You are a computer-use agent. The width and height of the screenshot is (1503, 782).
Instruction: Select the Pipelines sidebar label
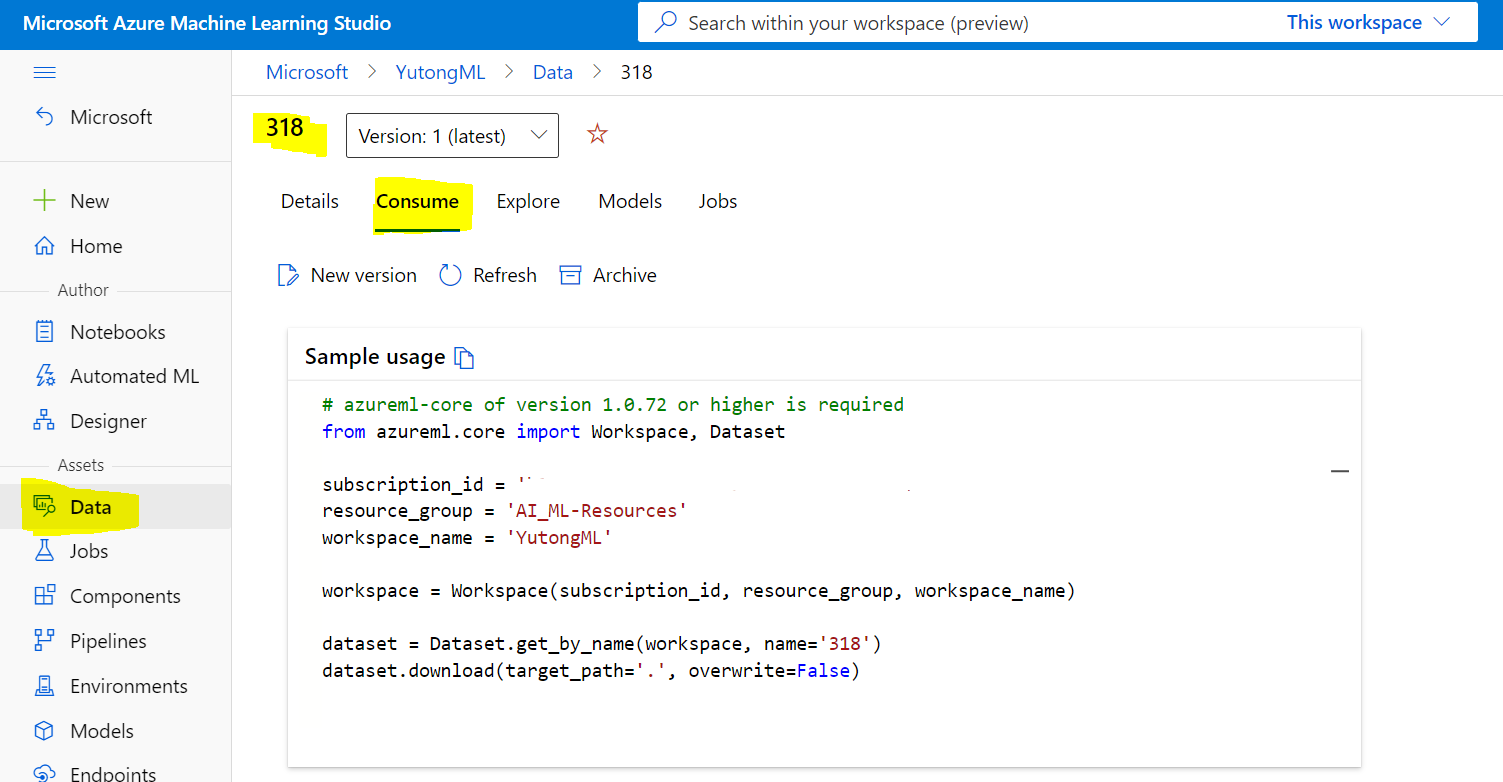(x=108, y=641)
